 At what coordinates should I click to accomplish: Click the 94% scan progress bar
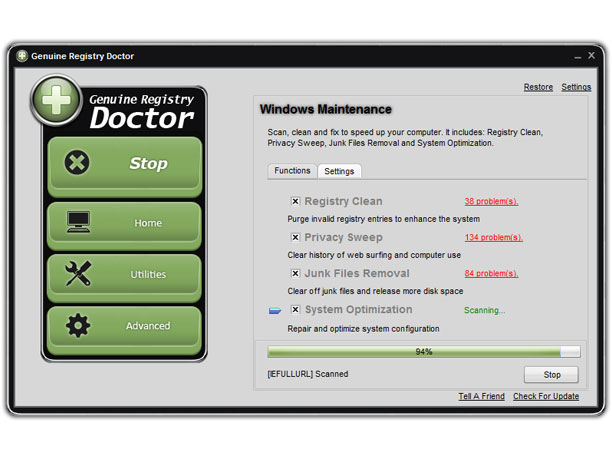(x=424, y=352)
